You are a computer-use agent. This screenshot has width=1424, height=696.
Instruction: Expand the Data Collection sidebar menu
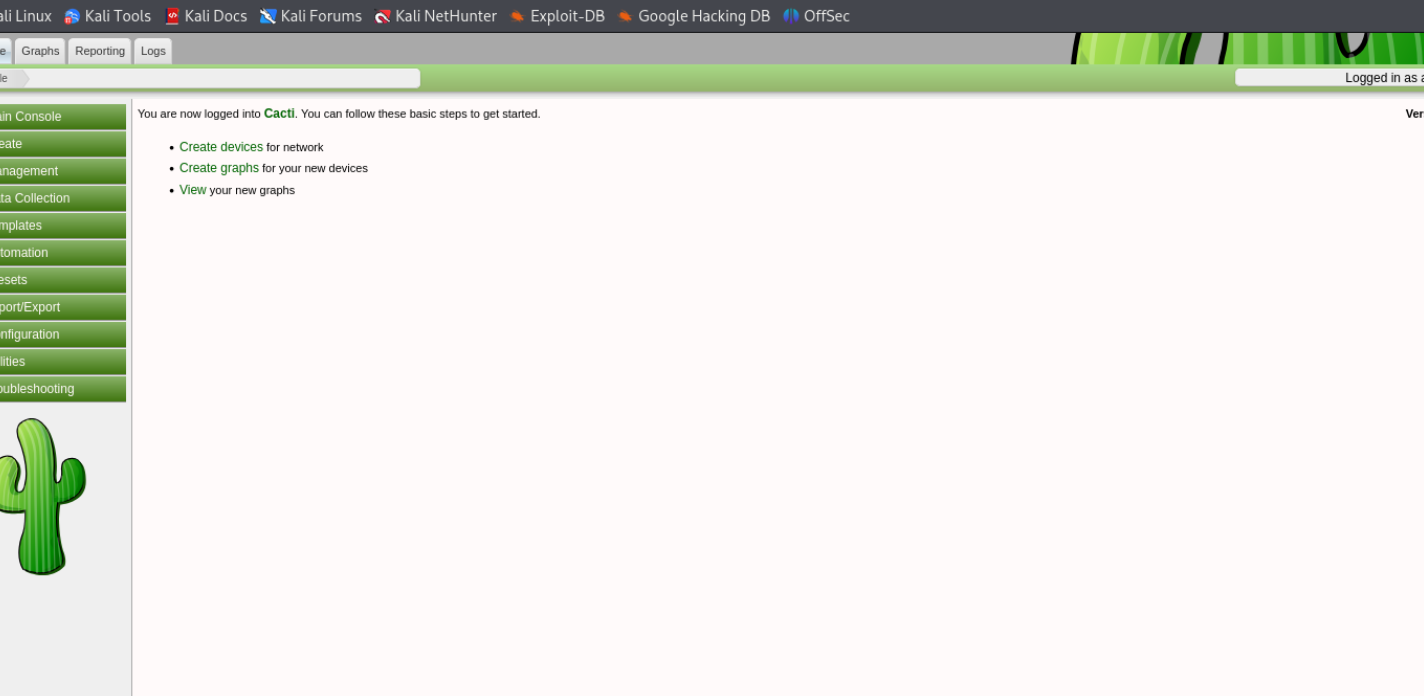(x=62, y=198)
